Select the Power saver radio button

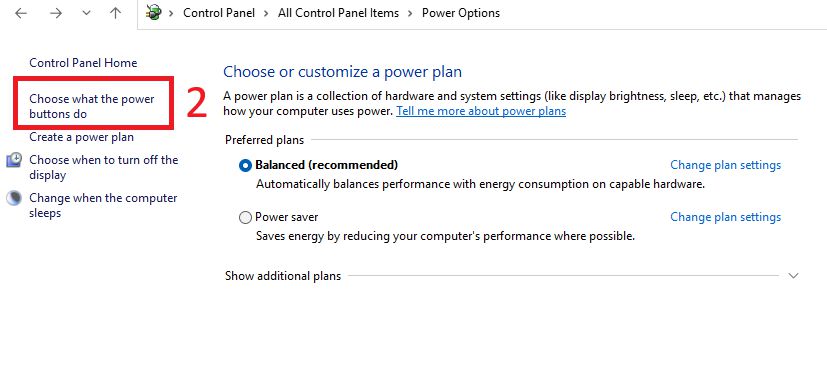coord(245,217)
